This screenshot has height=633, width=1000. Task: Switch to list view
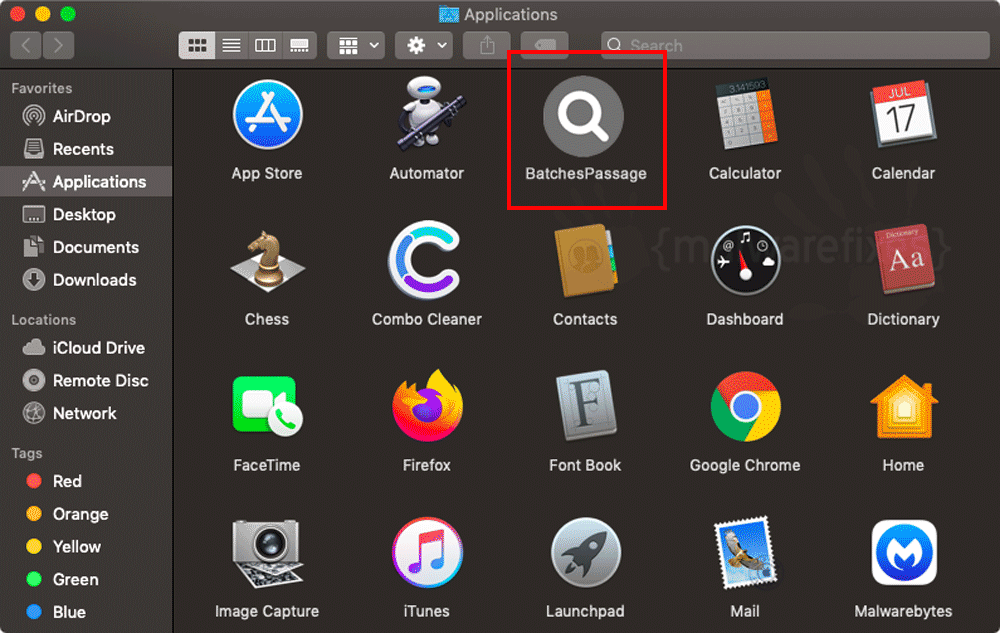coord(231,45)
